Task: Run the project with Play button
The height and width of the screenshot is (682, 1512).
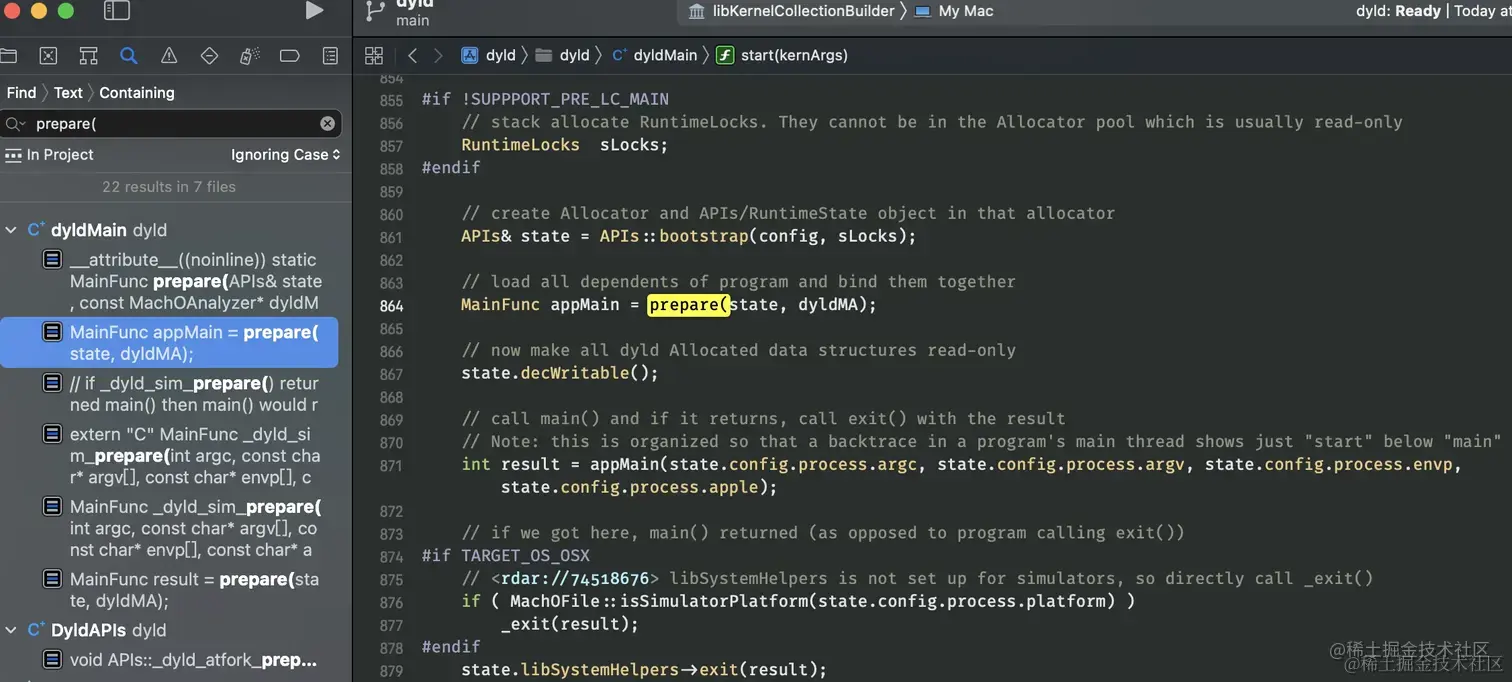Action: [x=314, y=10]
